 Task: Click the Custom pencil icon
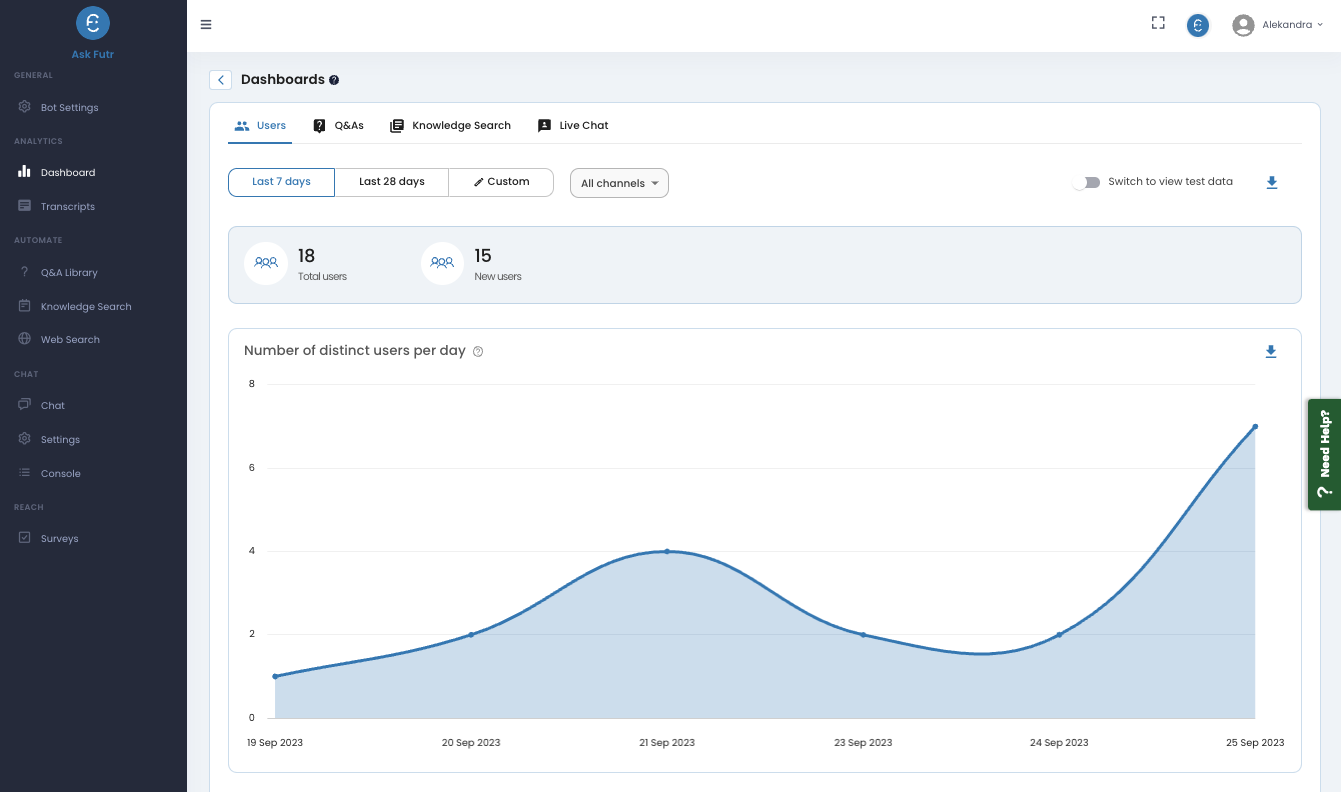click(478, 182)
